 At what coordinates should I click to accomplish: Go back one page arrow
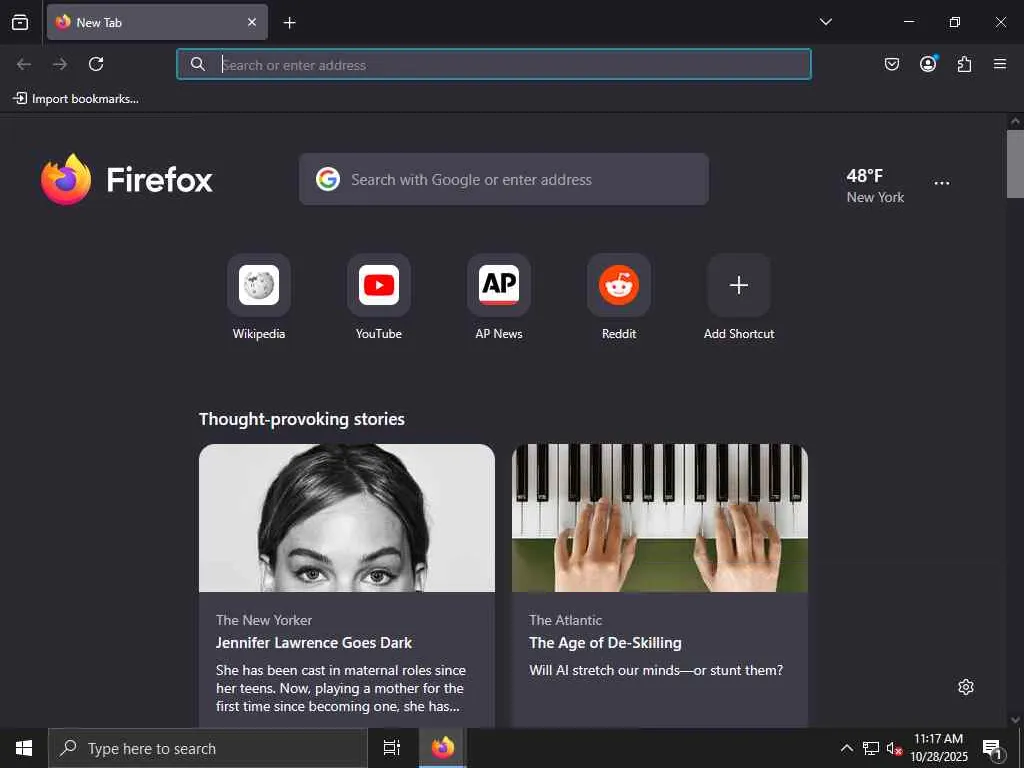coord(24,64)
